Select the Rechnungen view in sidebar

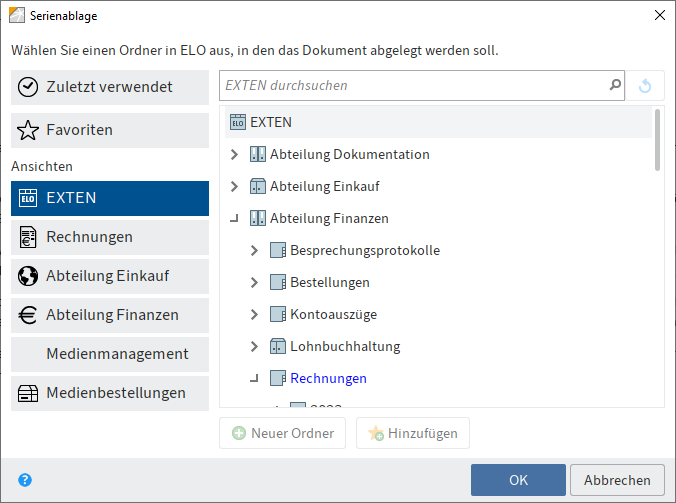(x=110, y=237)
